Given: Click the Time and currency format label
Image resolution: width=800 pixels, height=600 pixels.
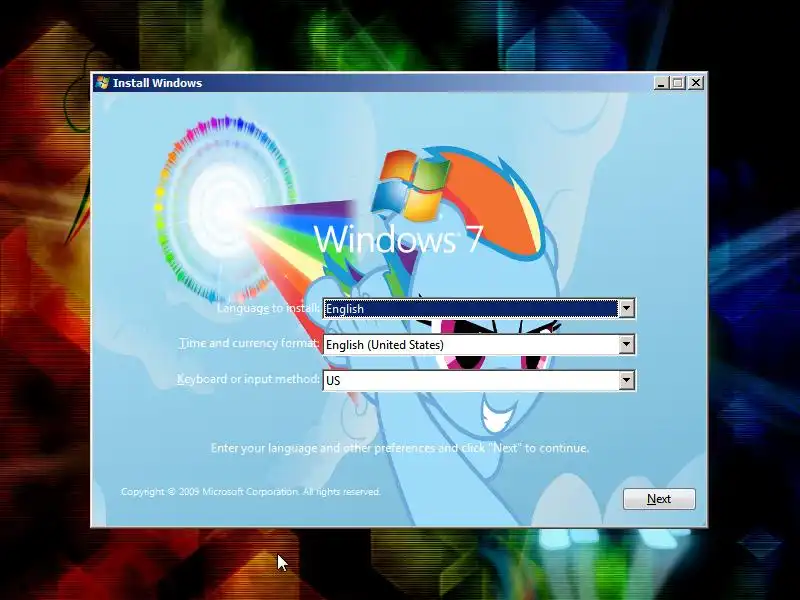Looking at the screenshot, I should (249, 343).
